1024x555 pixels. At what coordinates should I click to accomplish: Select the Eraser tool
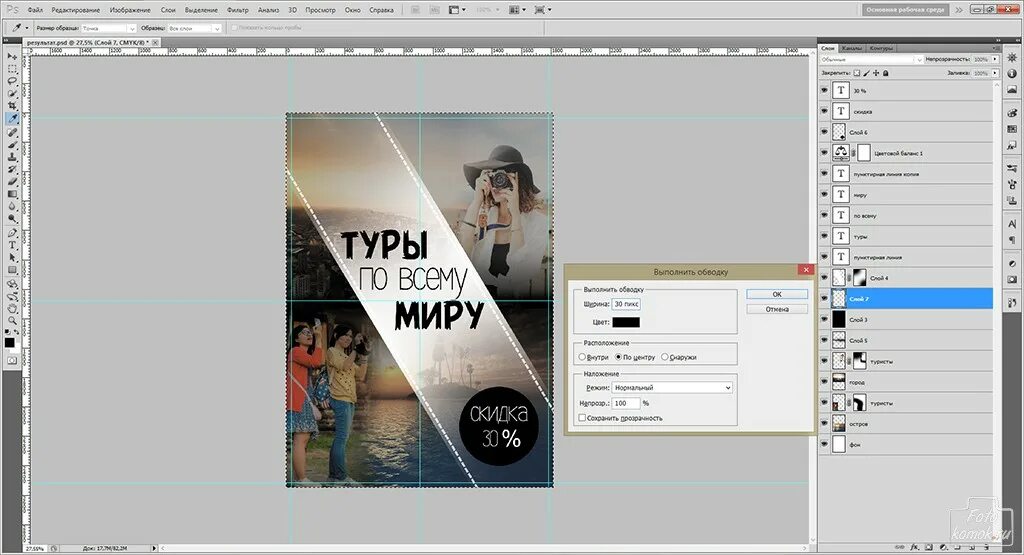(x=12, y=182)
